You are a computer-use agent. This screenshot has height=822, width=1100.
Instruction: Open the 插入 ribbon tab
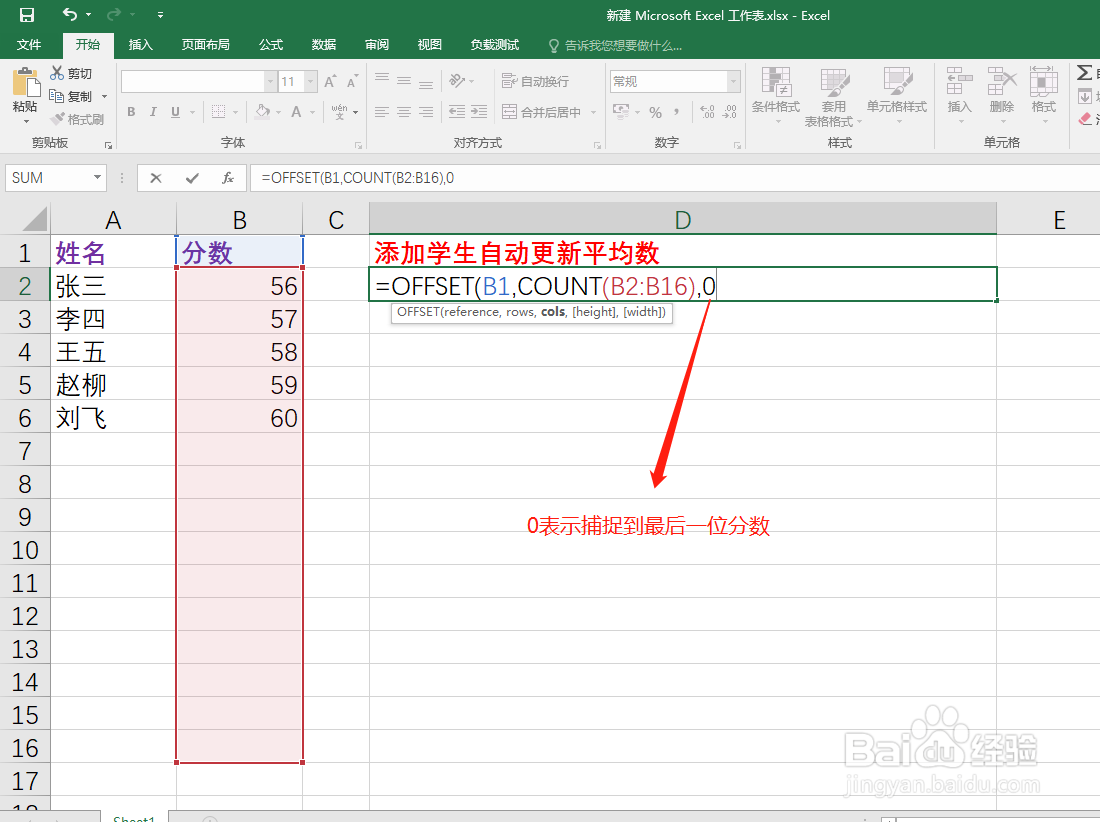coord(139,44)
